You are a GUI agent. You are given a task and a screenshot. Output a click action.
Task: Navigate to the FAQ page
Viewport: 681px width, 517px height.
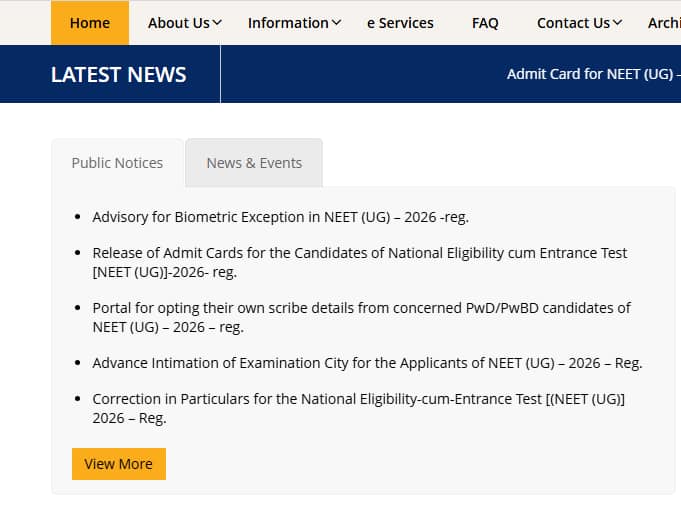pyautogui.click(x=485, y=23)
